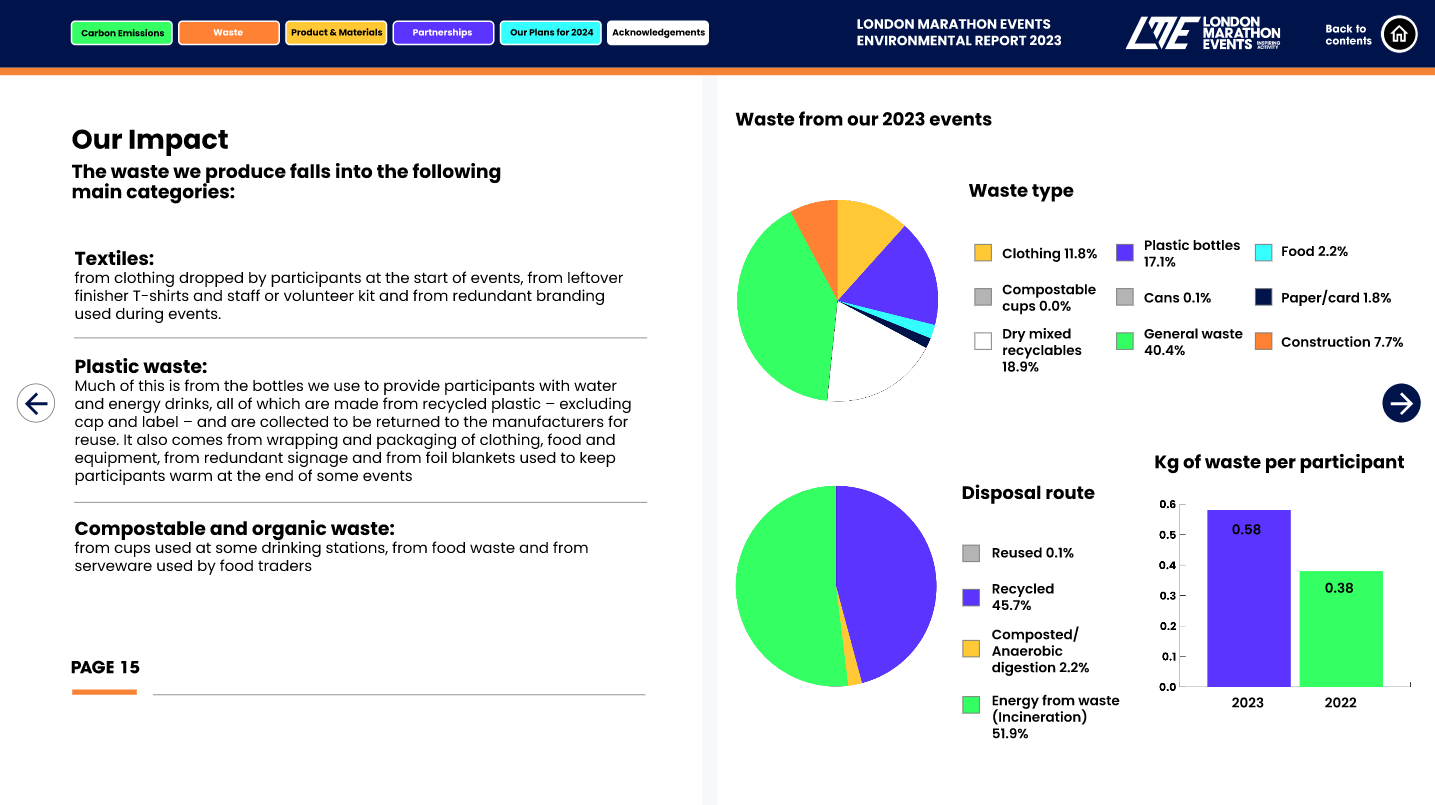Open the Acknowledgements tab
The height and width of the screenshot is (805, 1435).
click(658, 33)
